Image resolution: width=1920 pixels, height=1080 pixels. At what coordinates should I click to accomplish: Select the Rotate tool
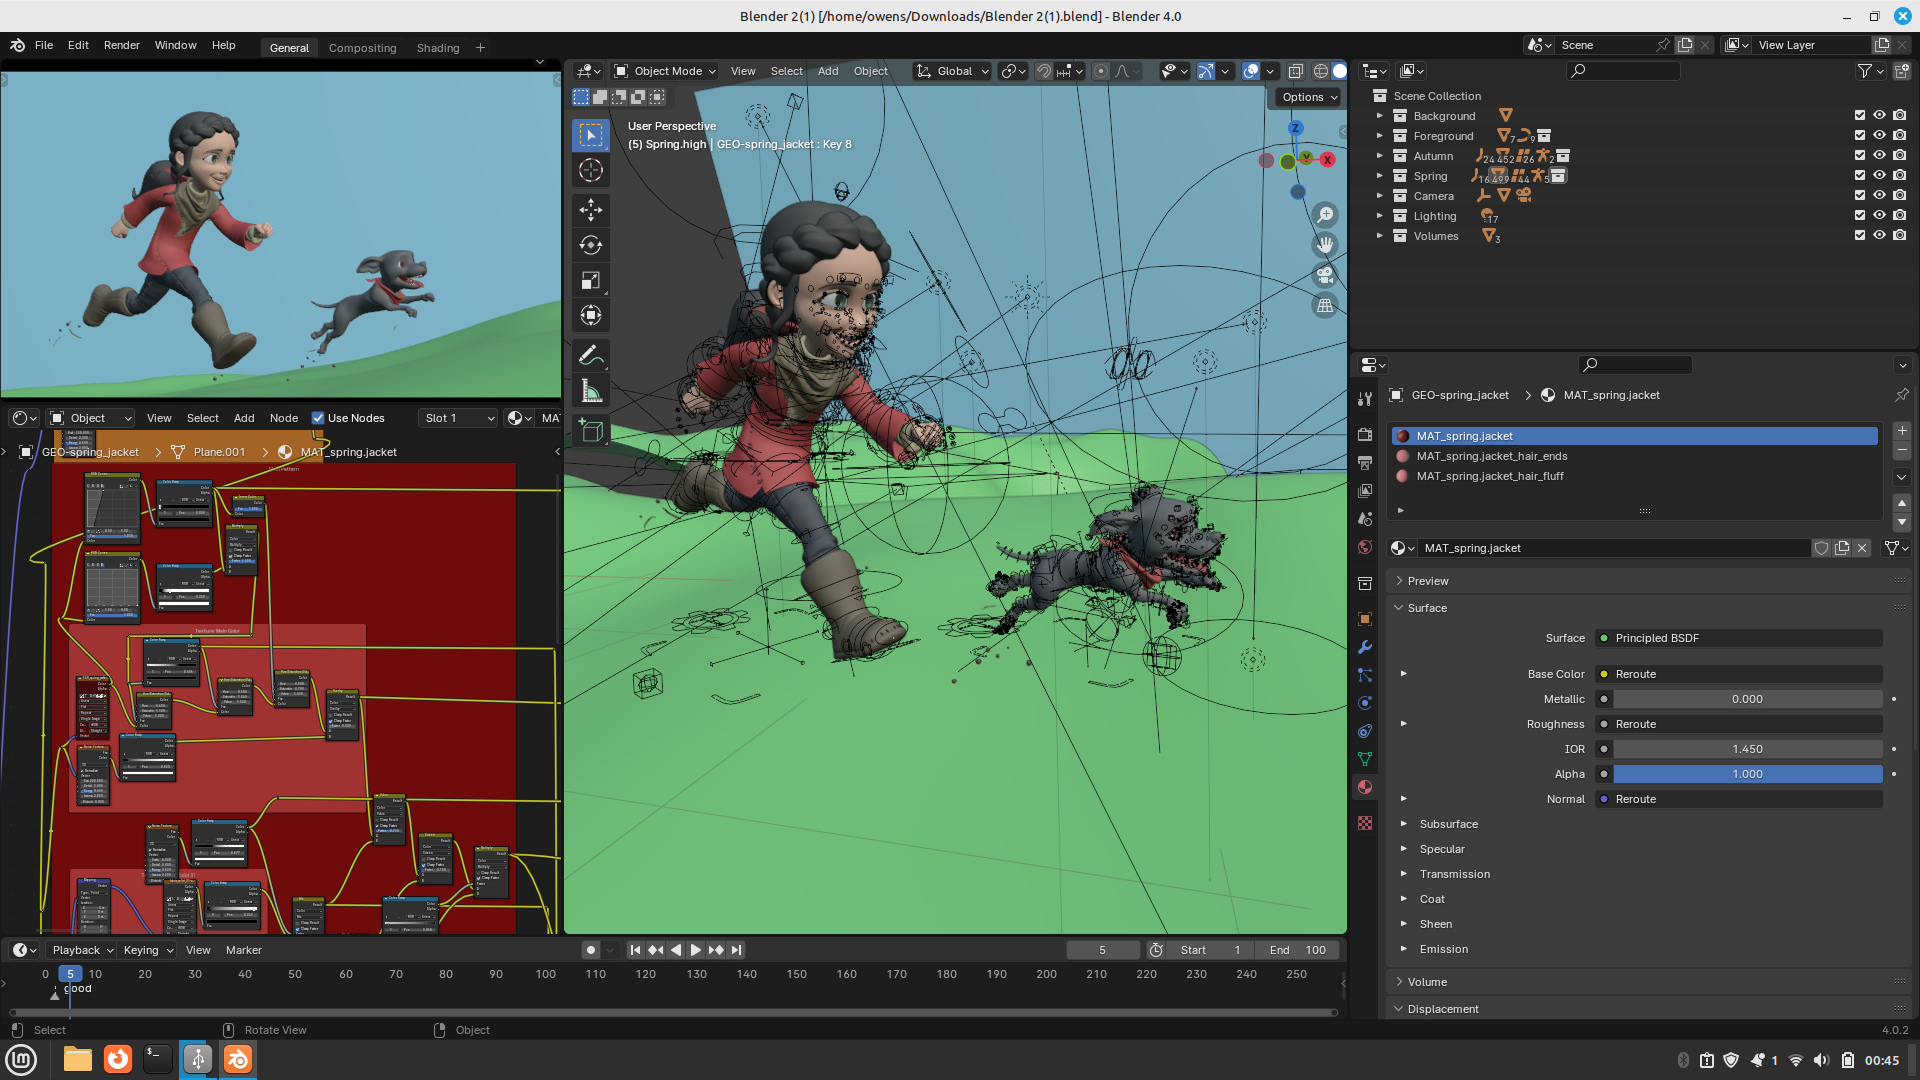[591, 245]
